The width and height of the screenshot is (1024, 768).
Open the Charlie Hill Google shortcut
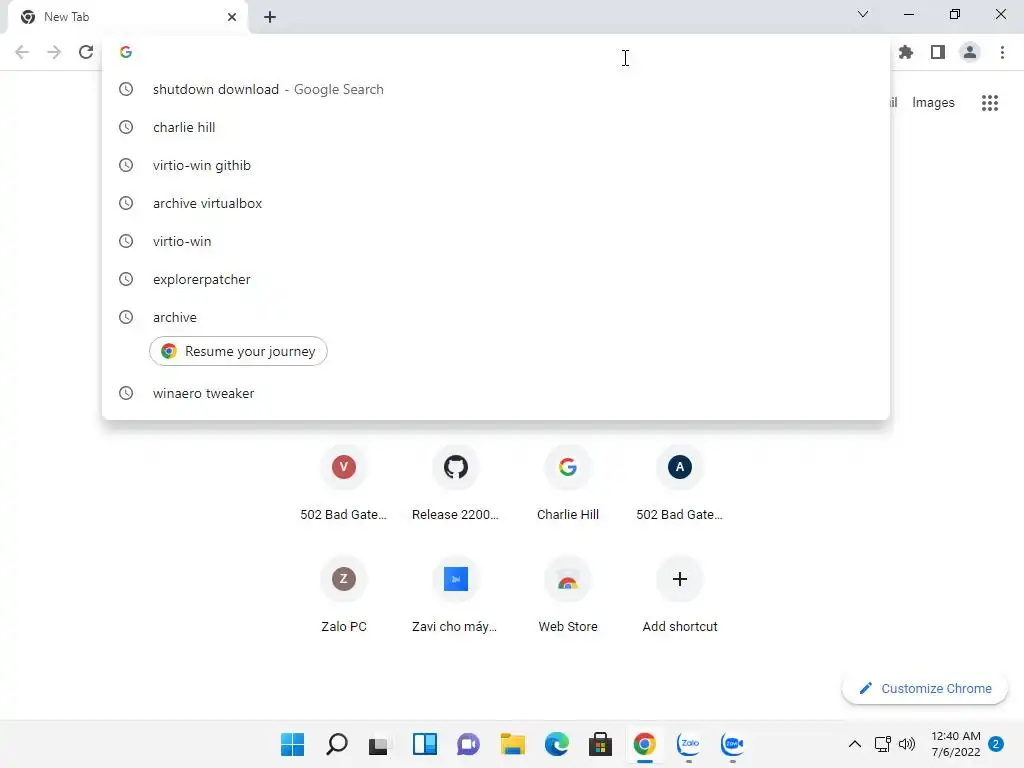tap(568, 484)
